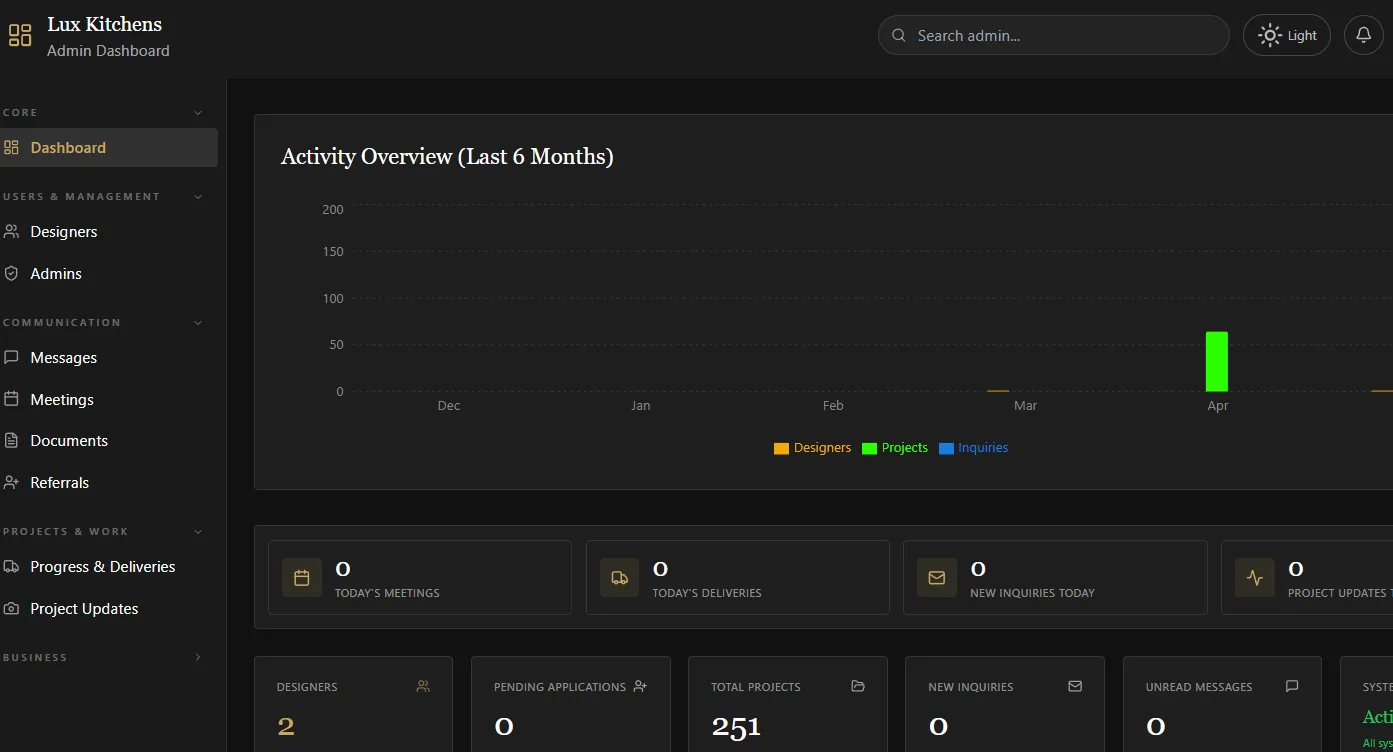The height and width of the screenshot is (752, 1393).
Task: Toggle Designers series in chart legend
Action: (x=812, y=448)
